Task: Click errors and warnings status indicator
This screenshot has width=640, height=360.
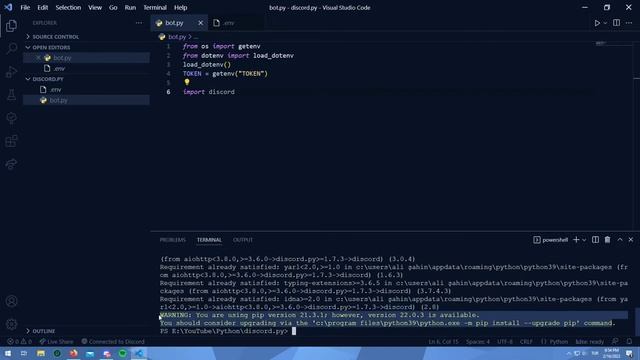Action: tap(19, 341)
